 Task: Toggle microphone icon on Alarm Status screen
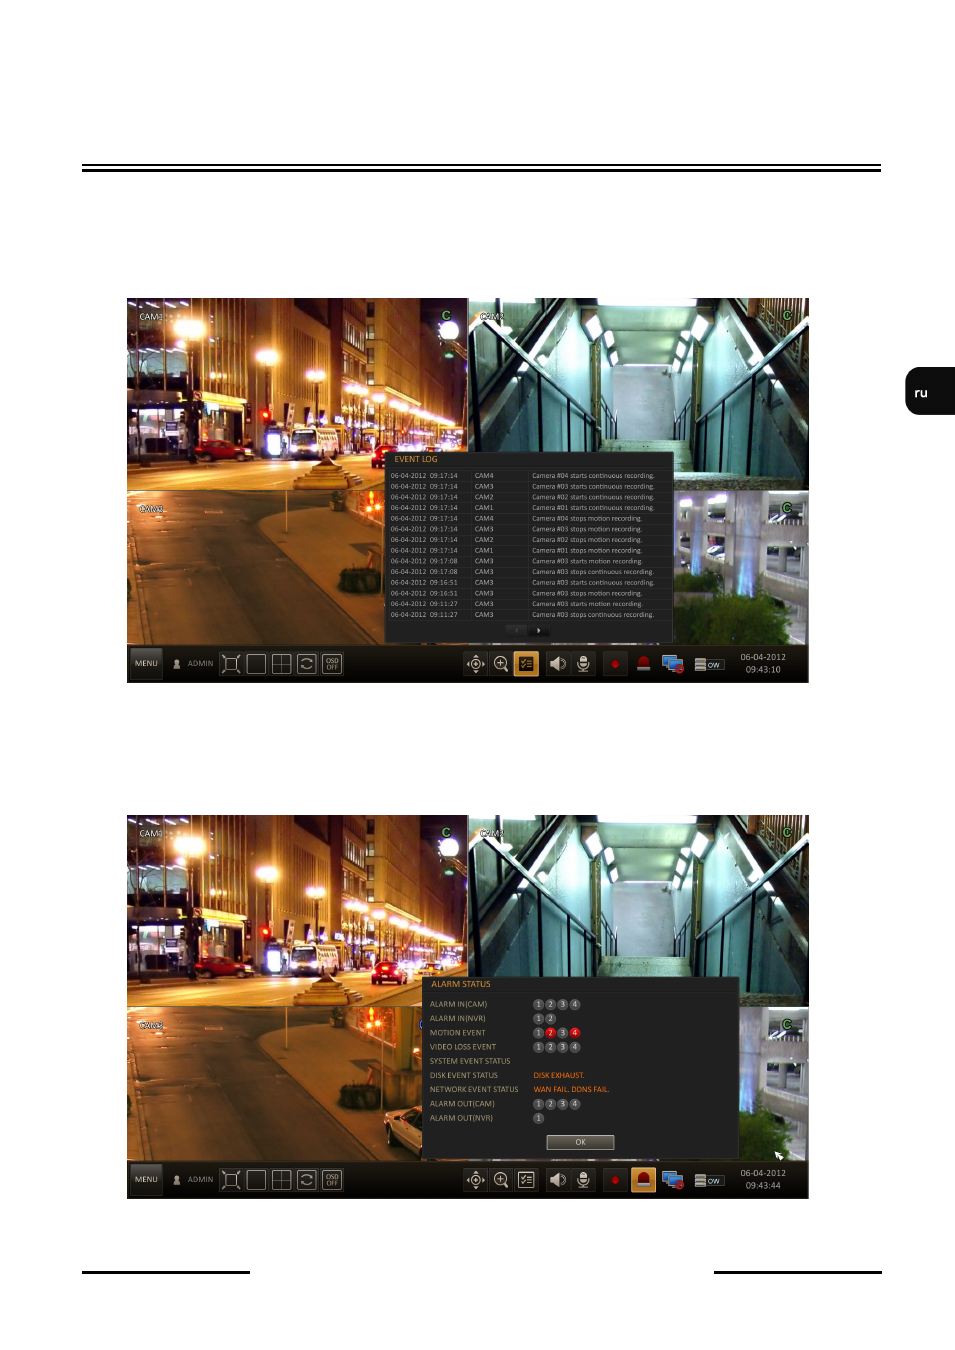point(583,1180)
